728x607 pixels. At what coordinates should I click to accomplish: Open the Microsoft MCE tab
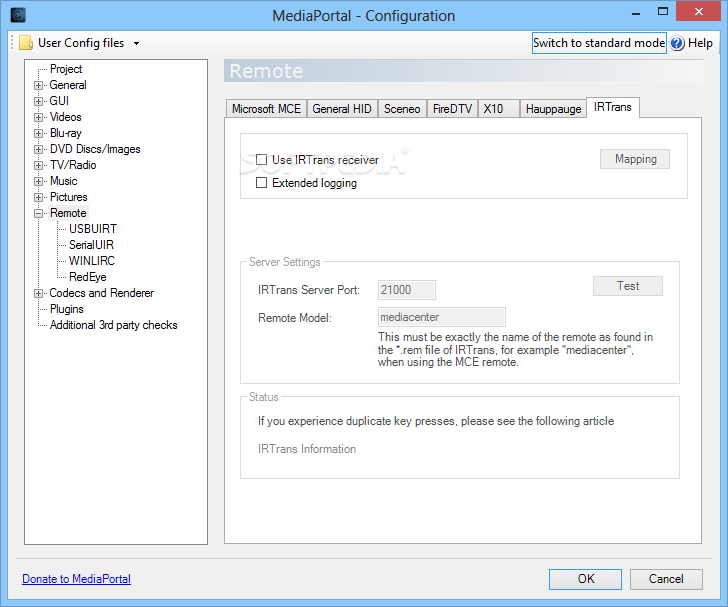point(266,109)
